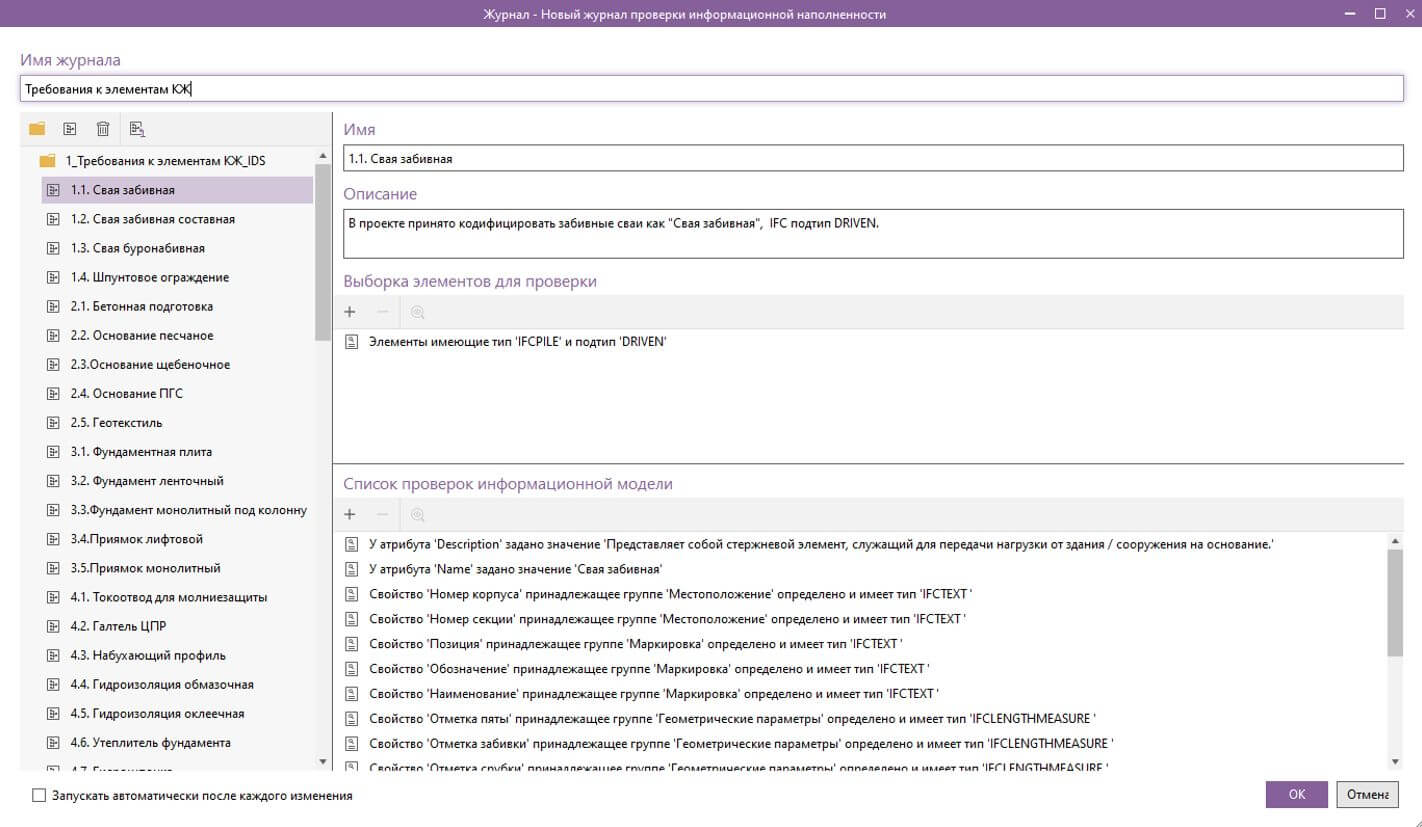This screenshot has height=827, width=1422.
Task: Click tree scrollbar up arrow
Action: tap(322, 156)
